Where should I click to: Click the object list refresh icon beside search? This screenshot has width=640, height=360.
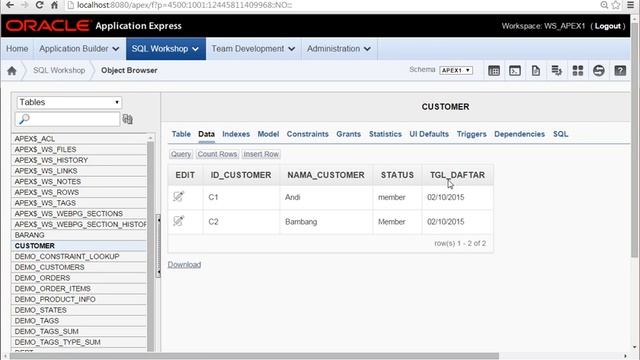pyautogui.click(x=128, y=119)
